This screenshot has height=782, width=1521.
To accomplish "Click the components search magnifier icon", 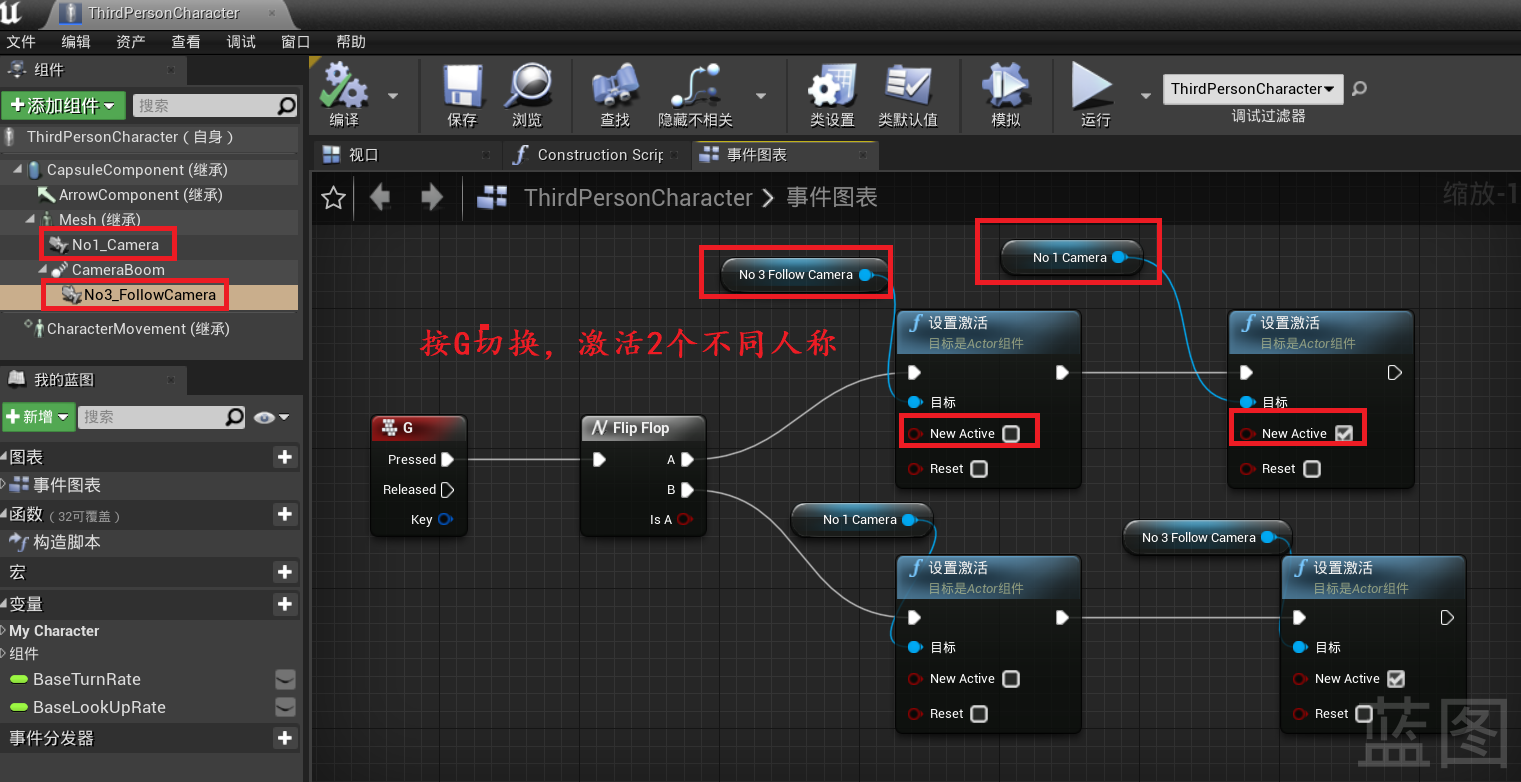I will [x=287, y=105].
